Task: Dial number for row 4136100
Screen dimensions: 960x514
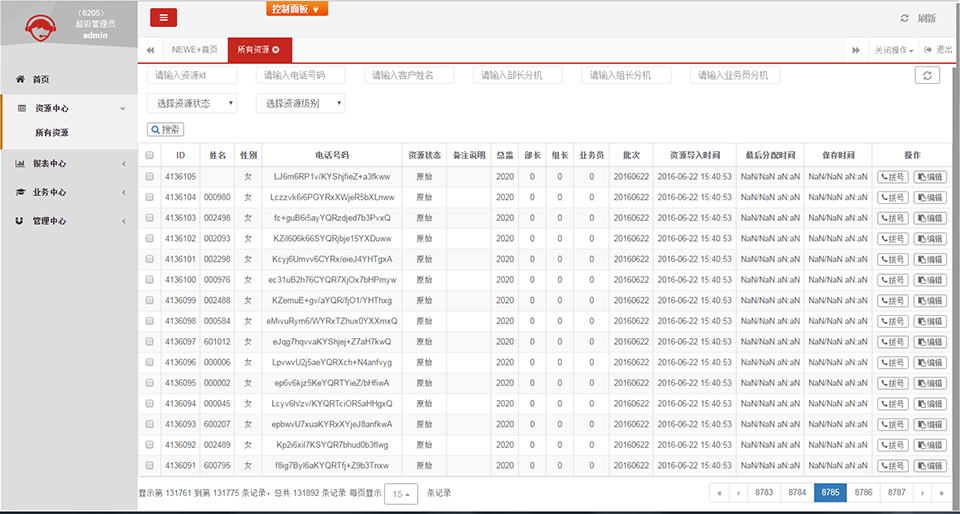Action: coord(893,280)
